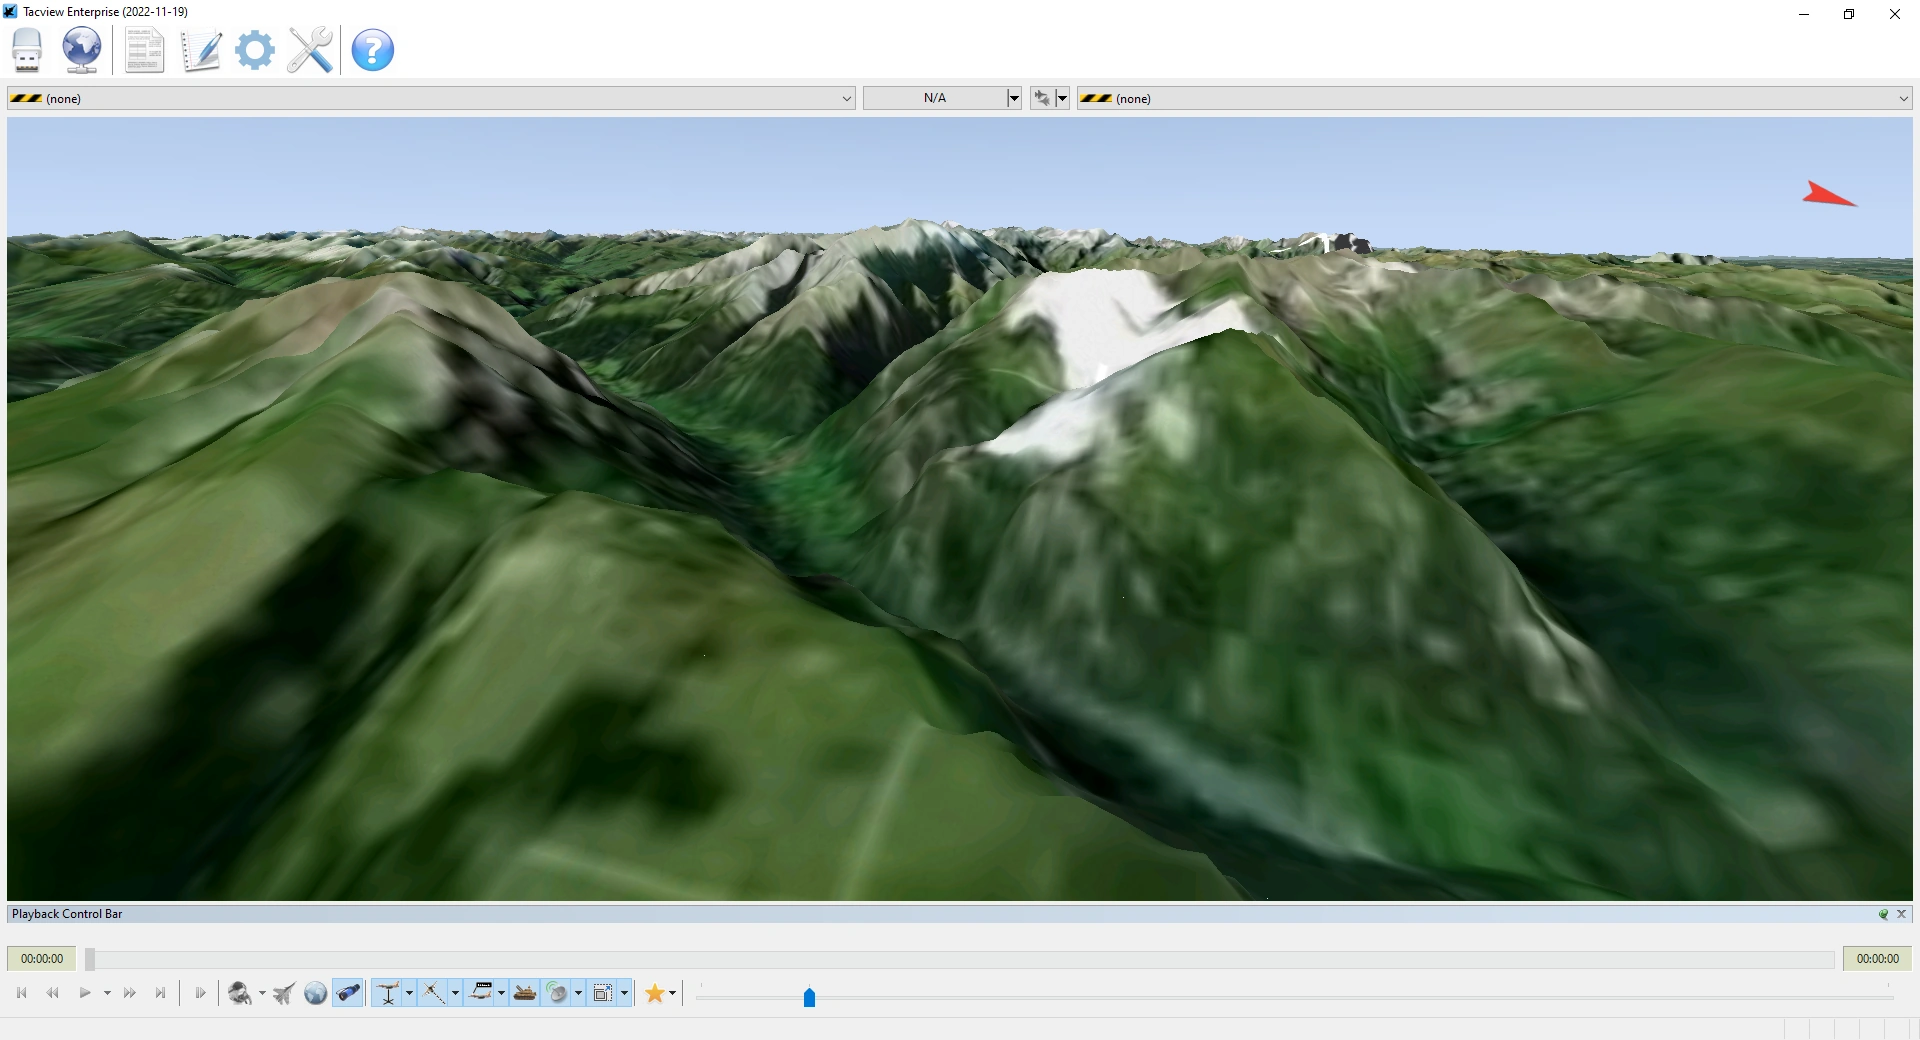Open the real-time telemetry globe network icon

pos(82,50)
